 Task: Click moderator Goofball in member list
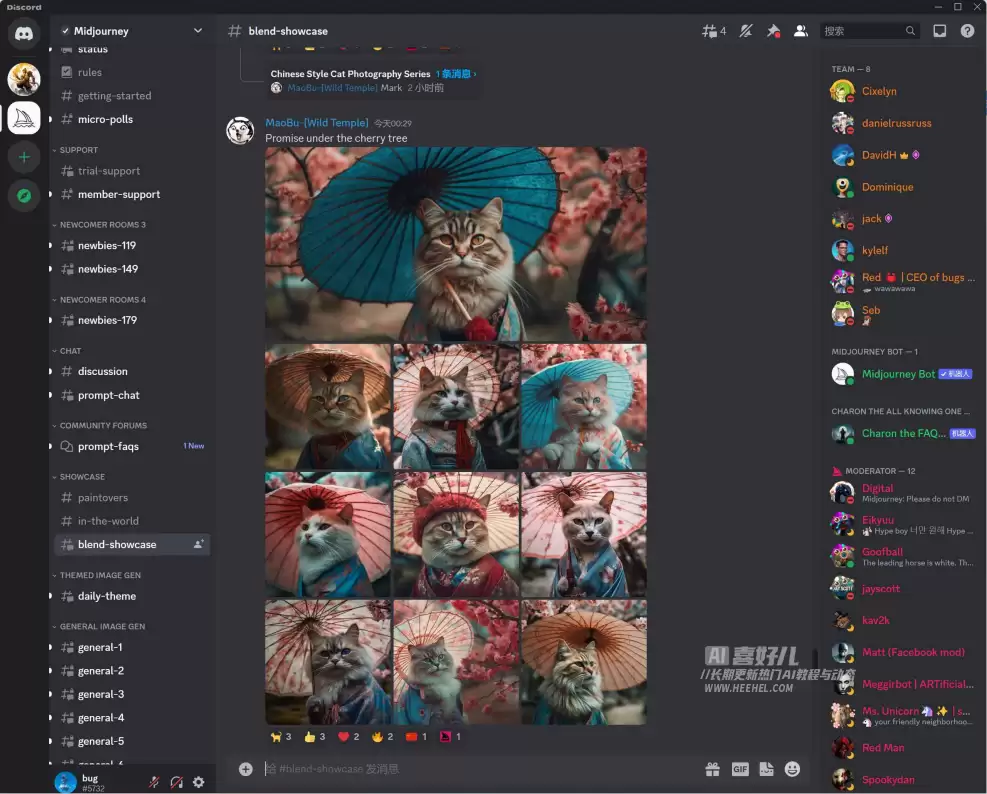903,556
